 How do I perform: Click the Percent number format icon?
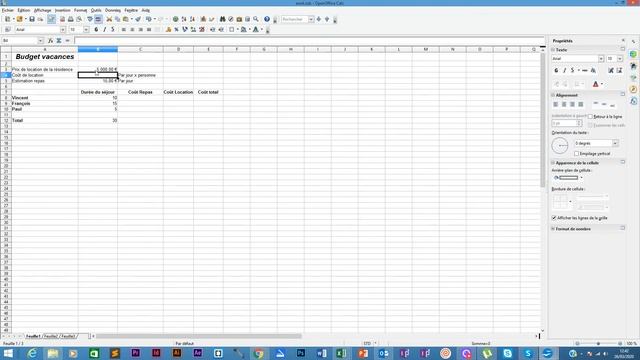[x=176, y=29]
